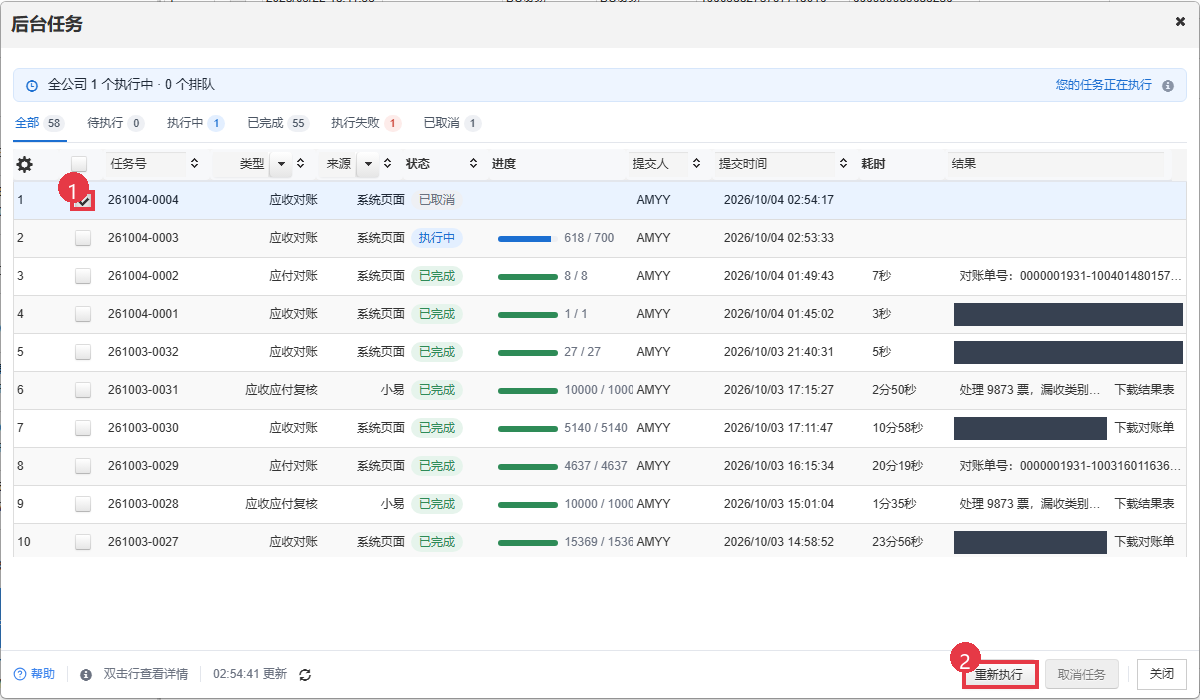Check the box for task 261003-0027
The image size is (1200, 700).
tap(83, 542)
